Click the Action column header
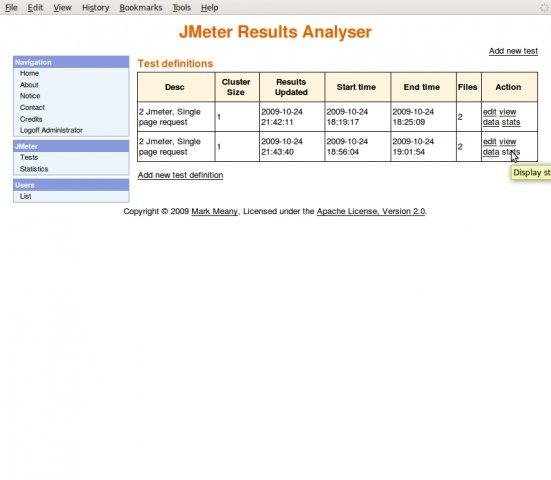 coord(509,87)
